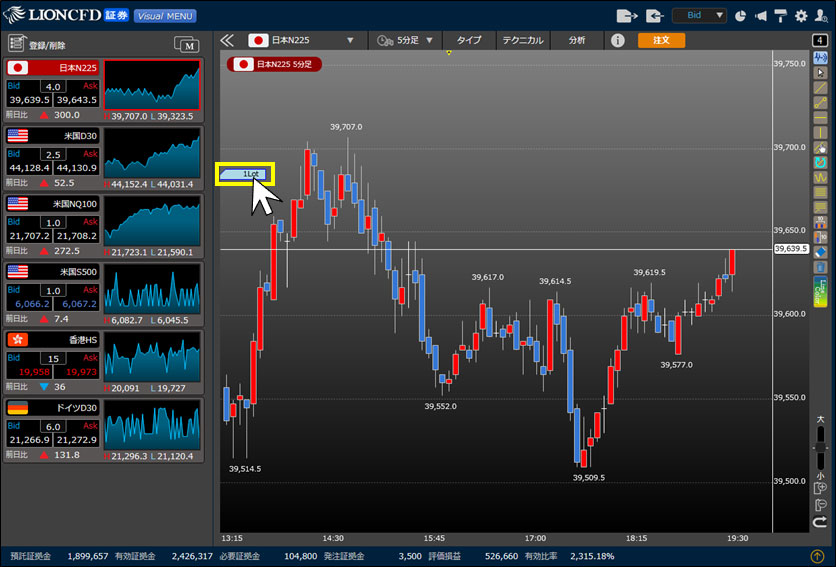
Task: Open settings with the gear icon
Action: 800,16
